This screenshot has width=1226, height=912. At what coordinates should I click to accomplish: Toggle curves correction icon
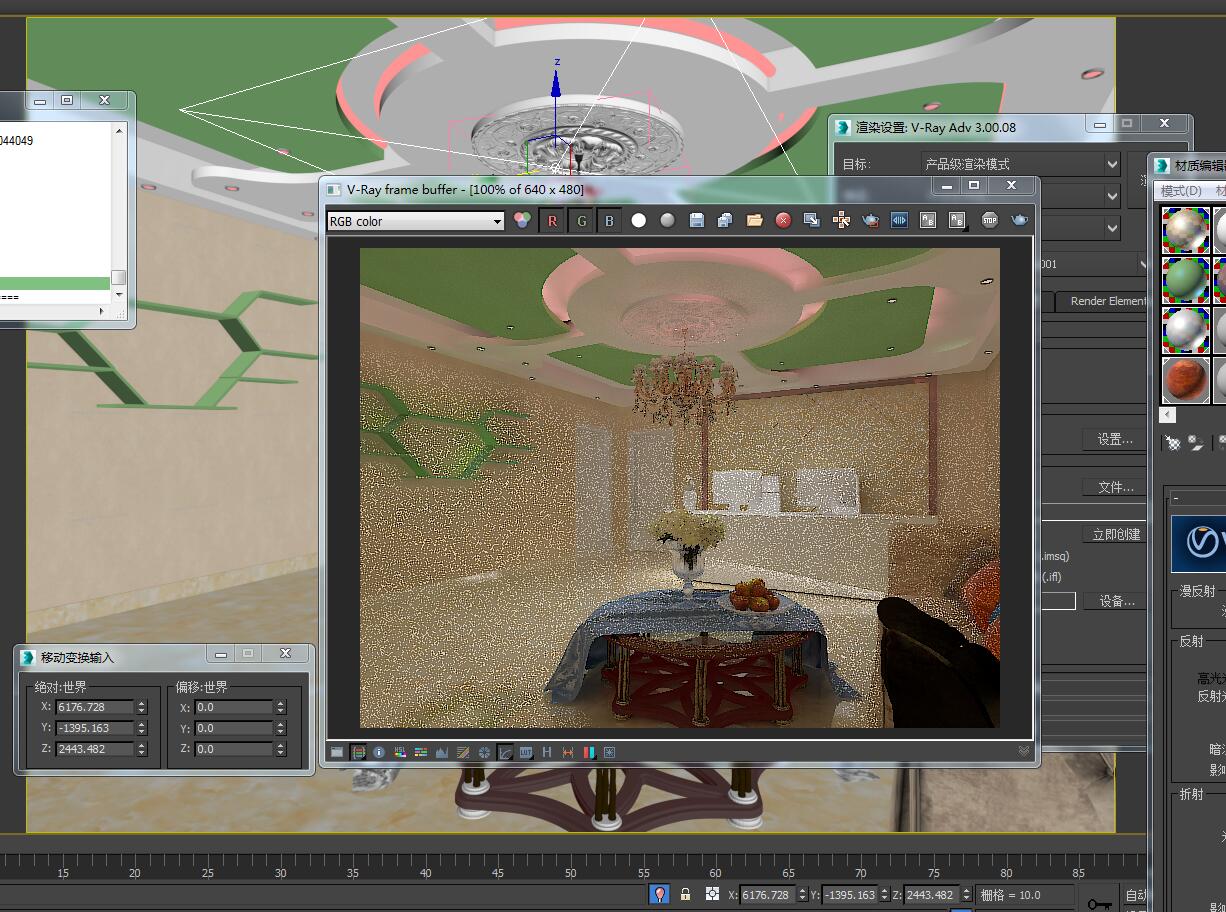click(x=505, y=752)
